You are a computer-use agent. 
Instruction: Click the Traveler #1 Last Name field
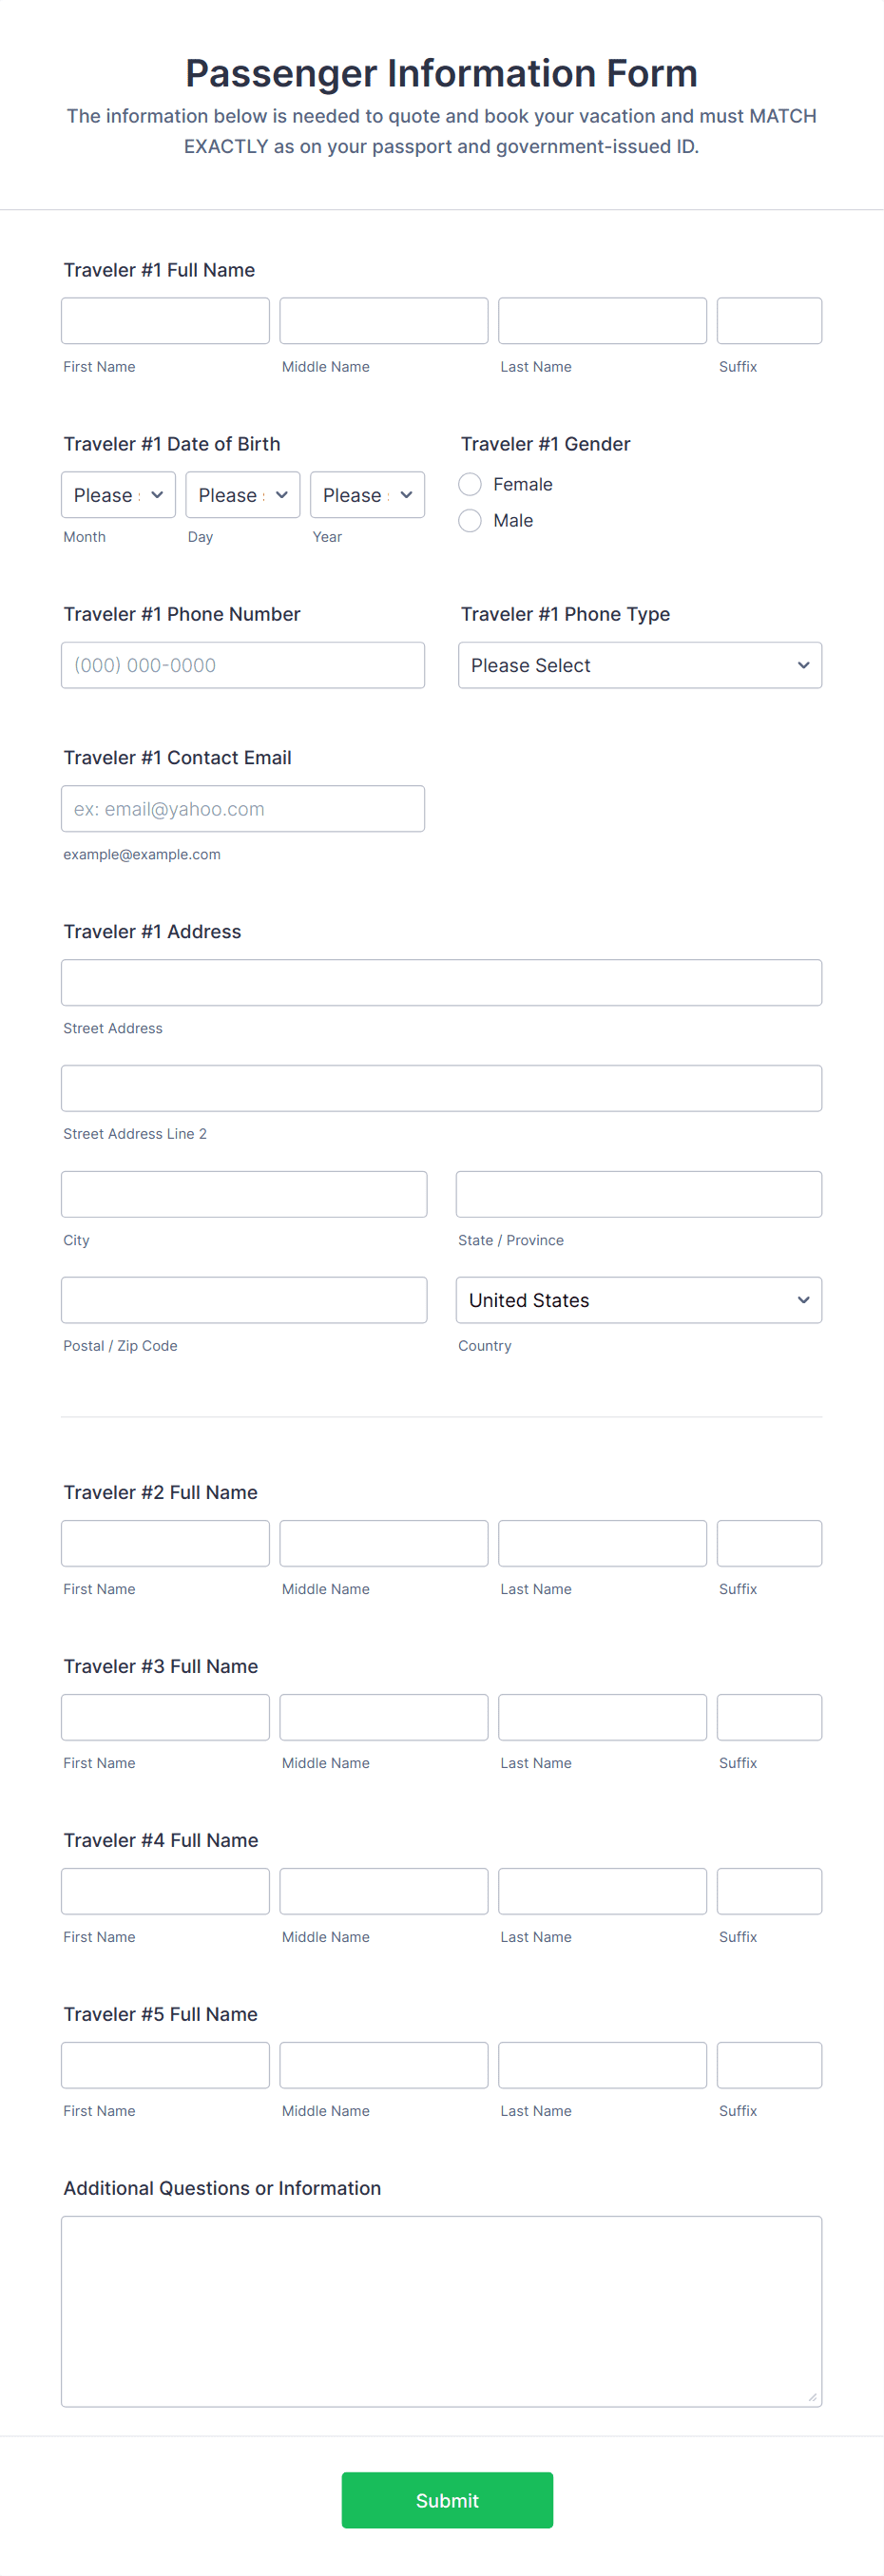[x=601, y=320]
